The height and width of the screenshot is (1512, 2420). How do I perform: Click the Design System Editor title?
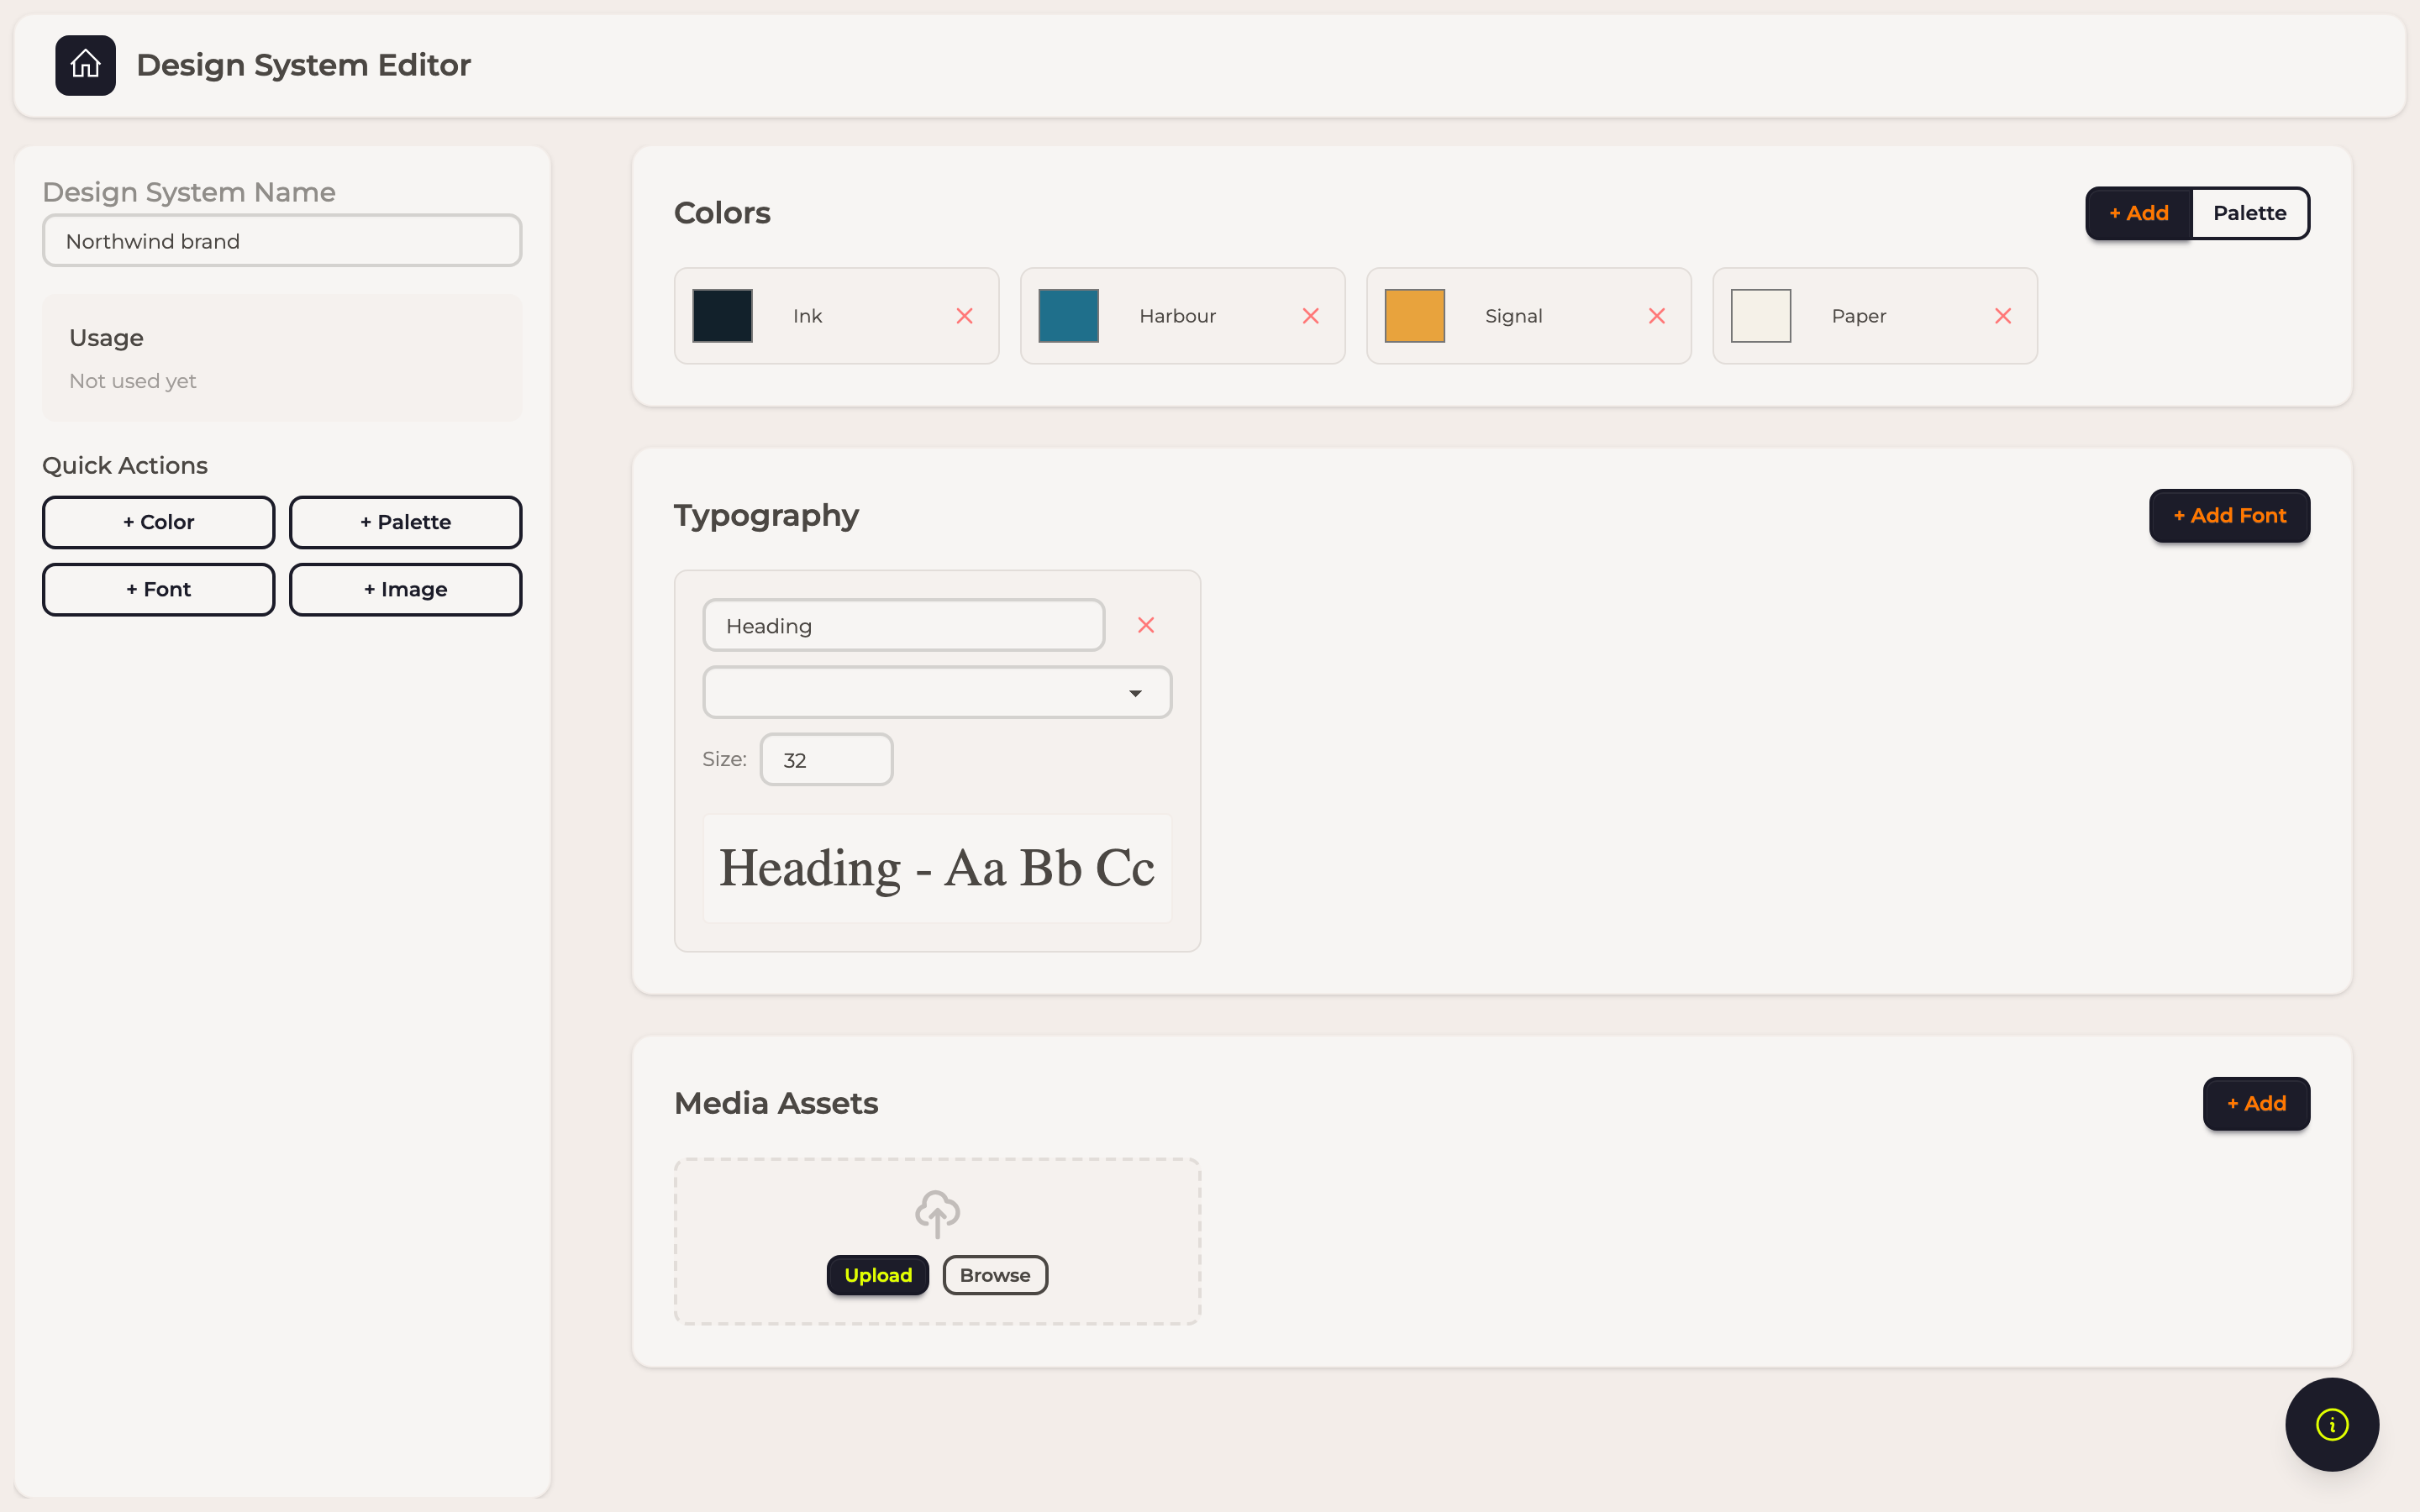(303, 65)
